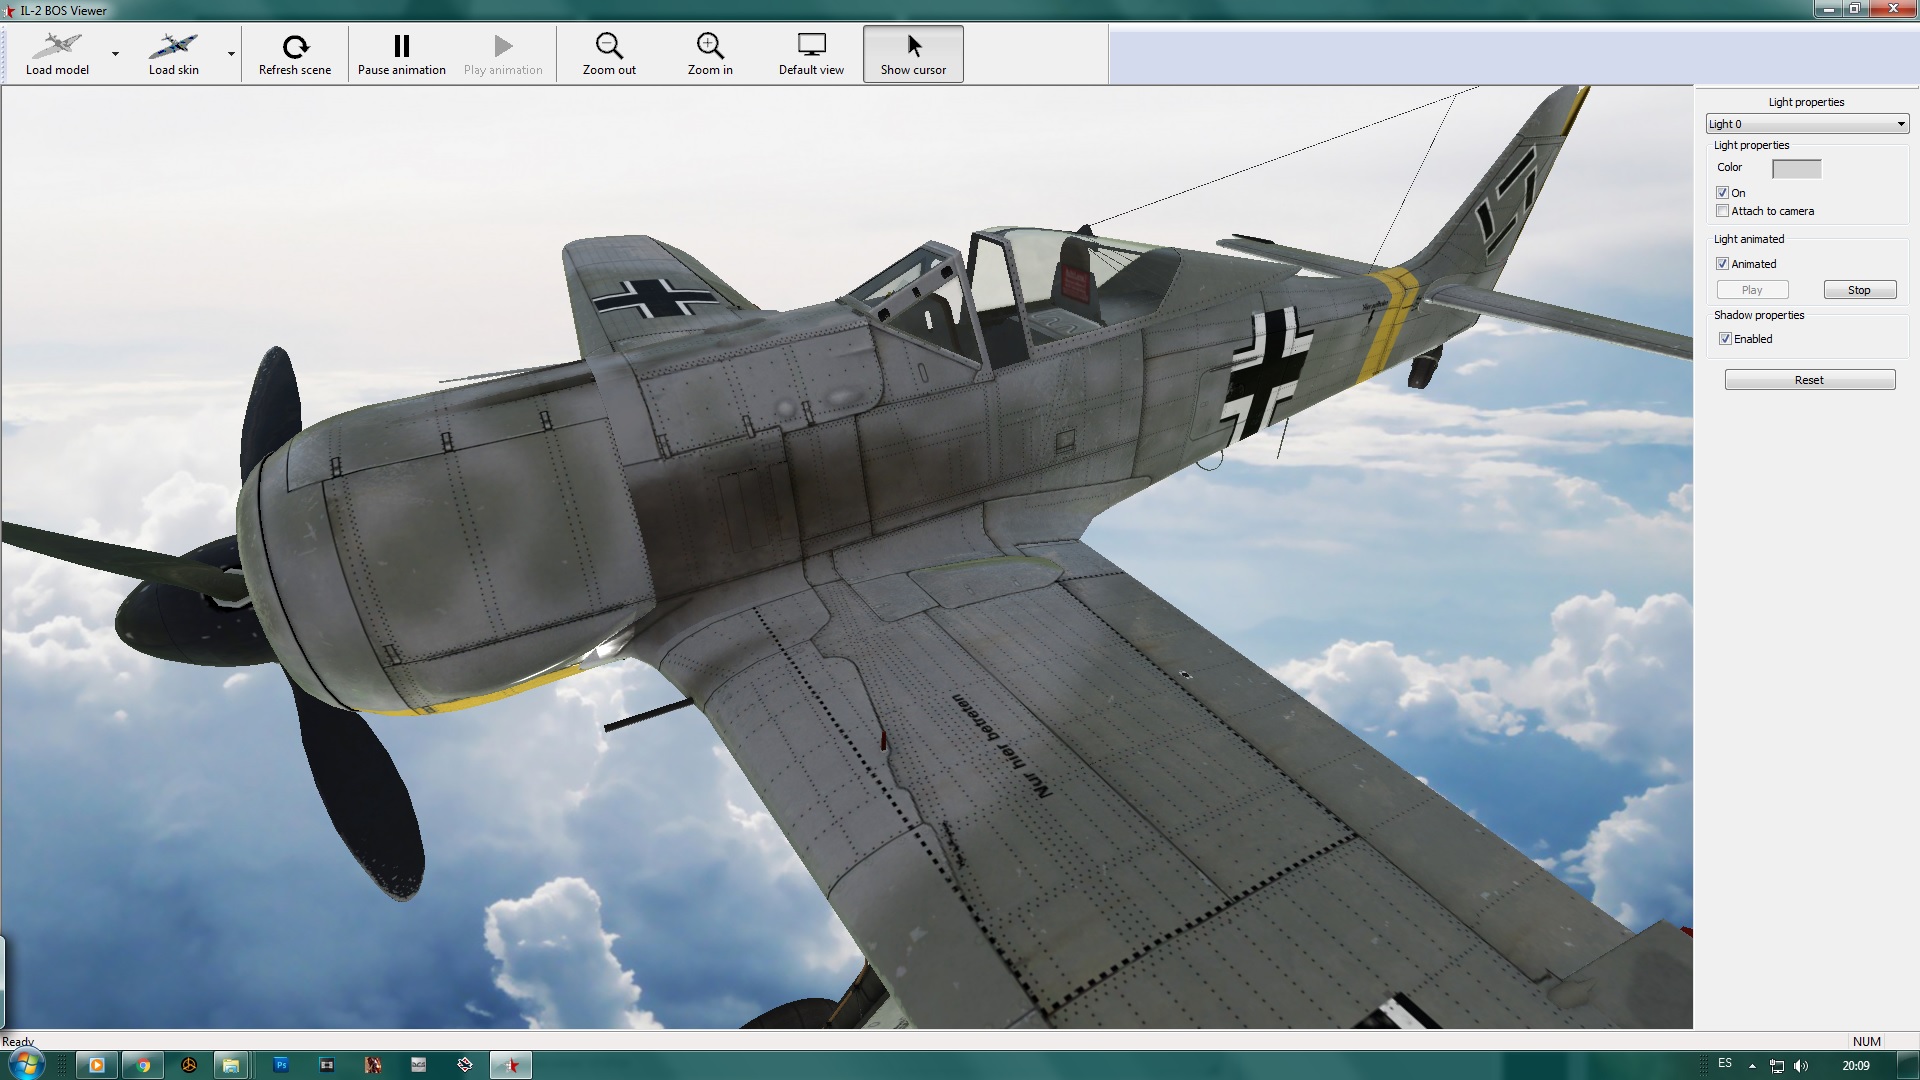Open the Light 0 selection combo box

pos(1807,124)
